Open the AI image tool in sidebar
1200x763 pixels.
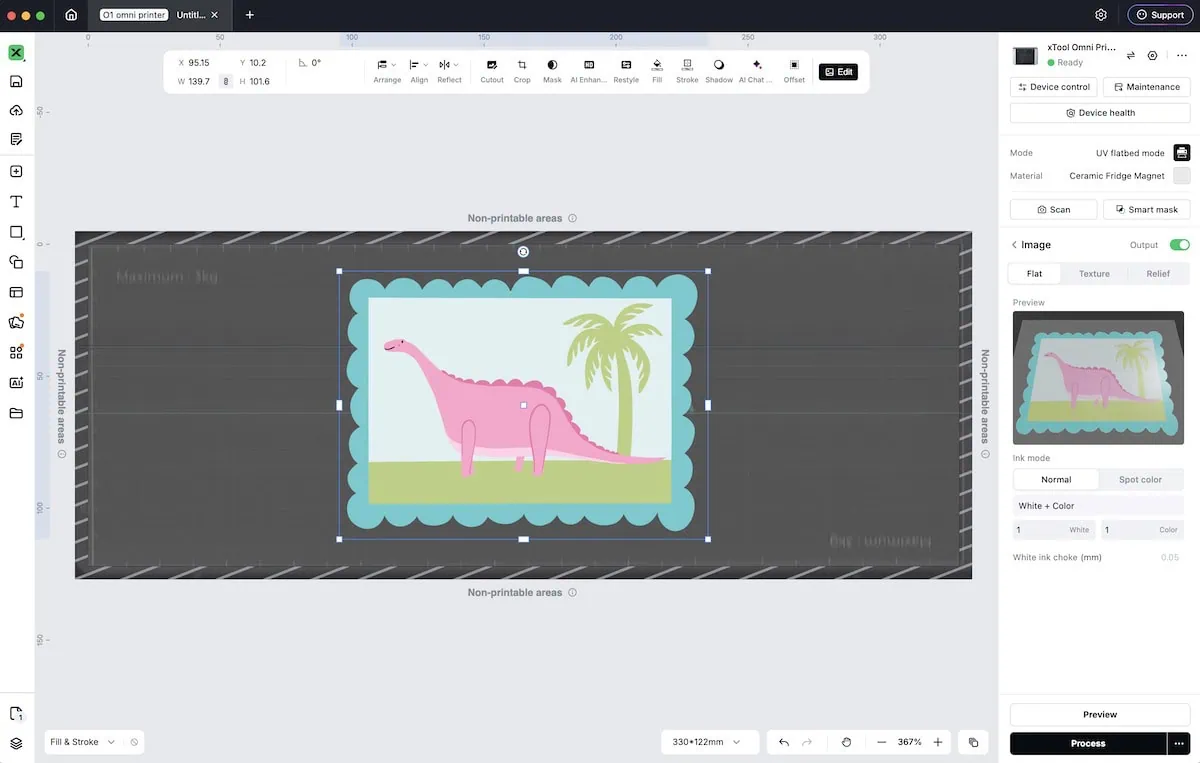(x=16, y=382)
